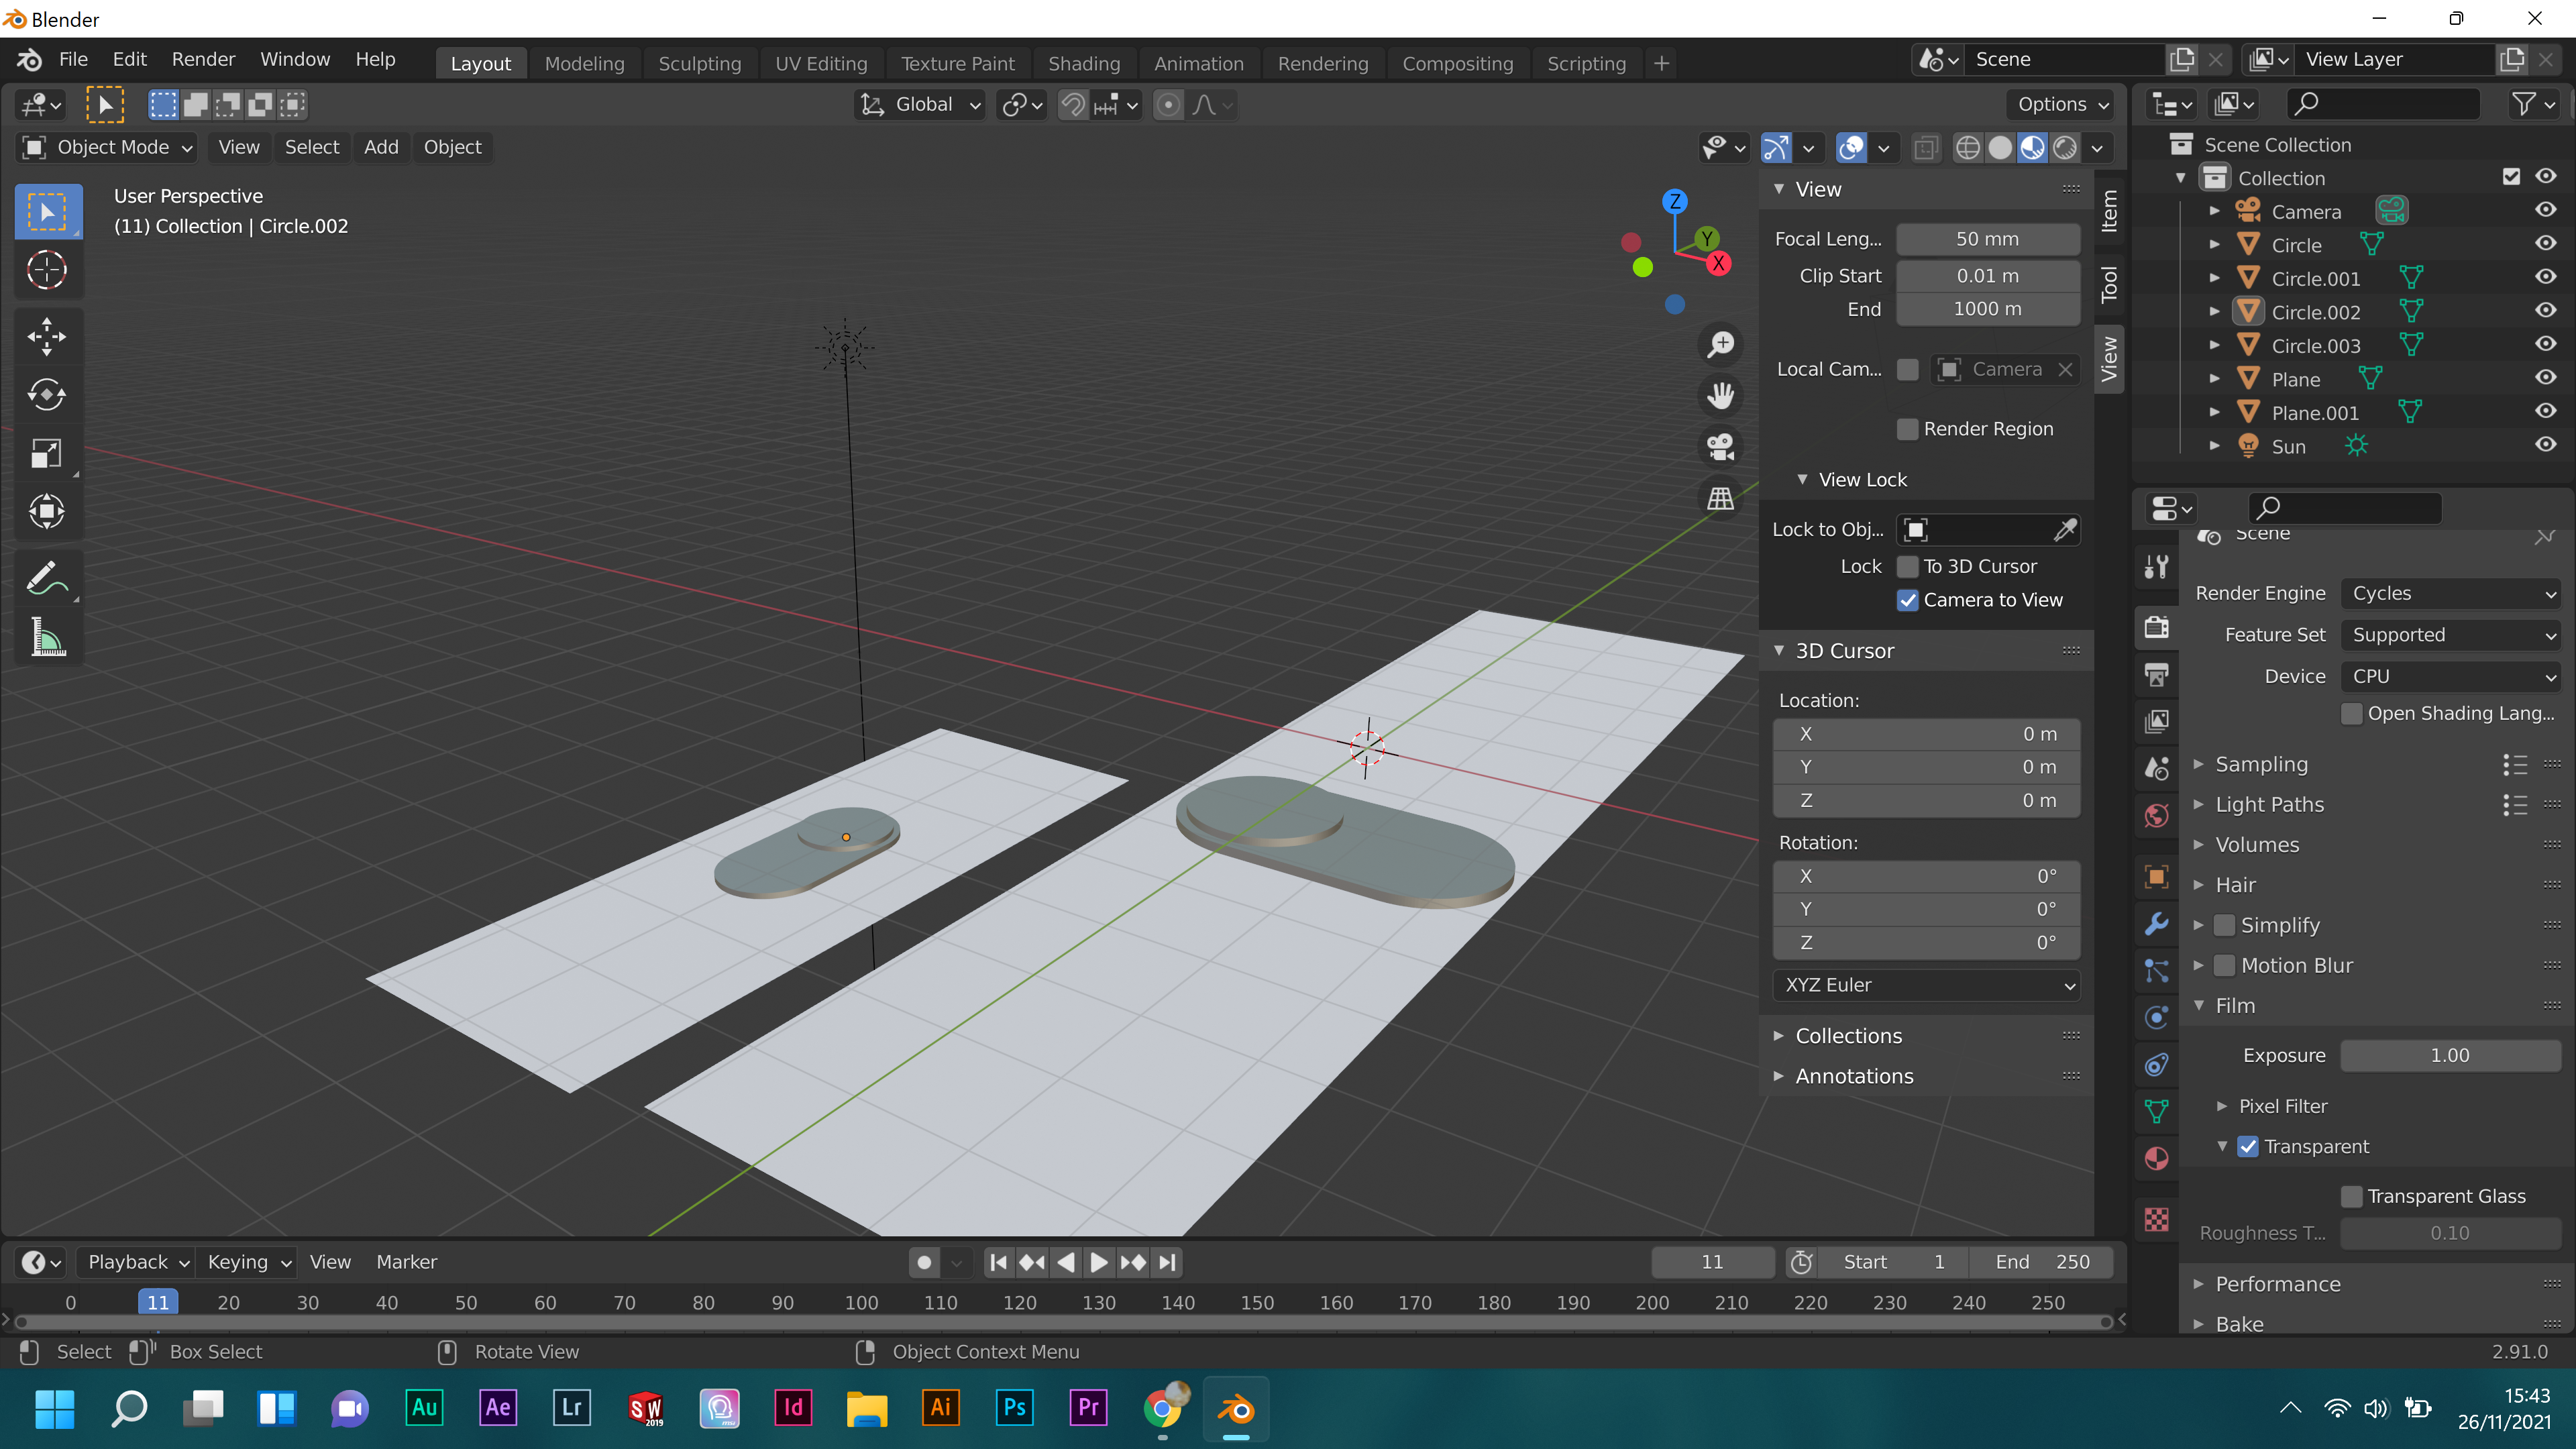This screenshot has height=1449, width=2576.
Task: Expand the Collections panel in sidebar
Action: [x=1848, y=1037]
